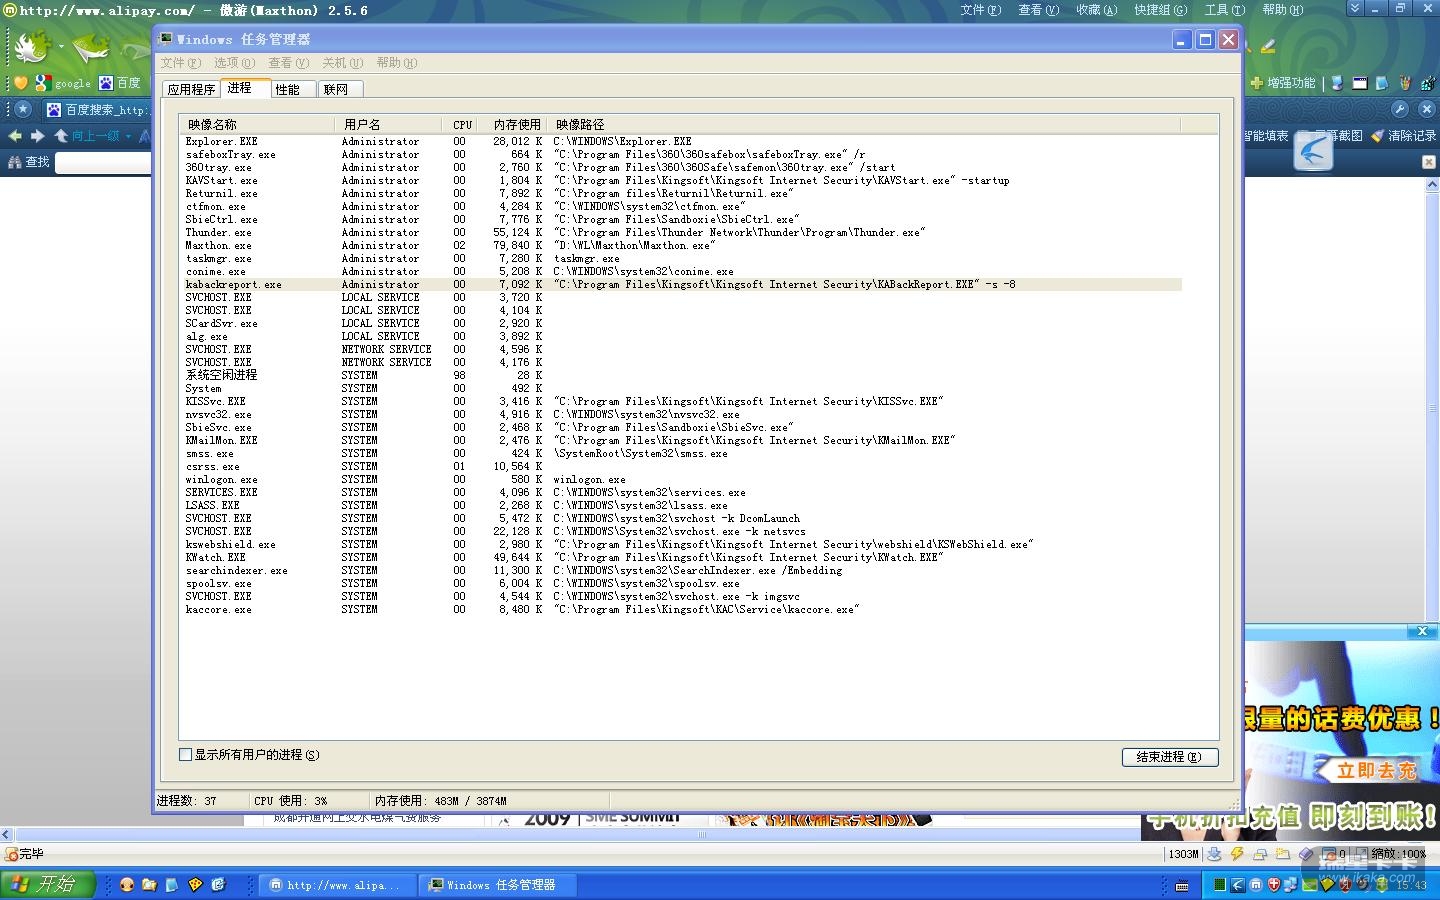Screen dimensions: 1440x900
Task: Select the KAVStart.exe process row
Action: (681, 181)
